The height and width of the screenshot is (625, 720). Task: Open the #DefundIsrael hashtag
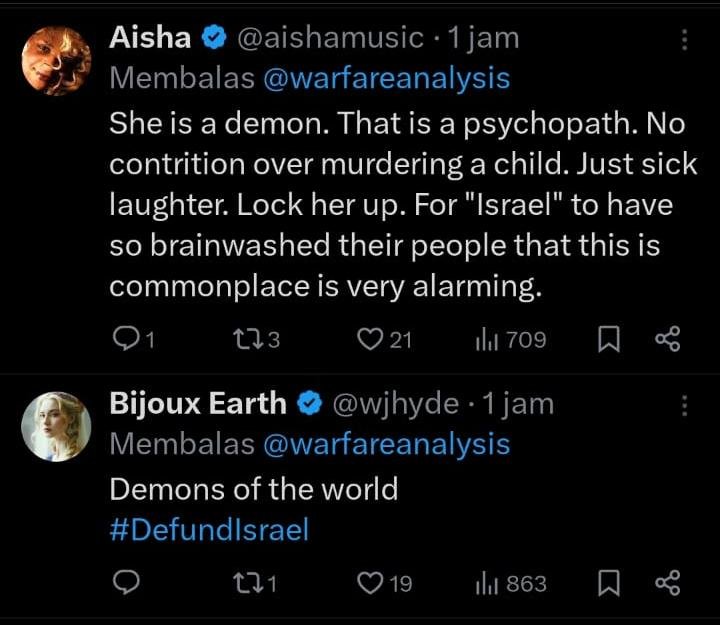tap(209, 529)
